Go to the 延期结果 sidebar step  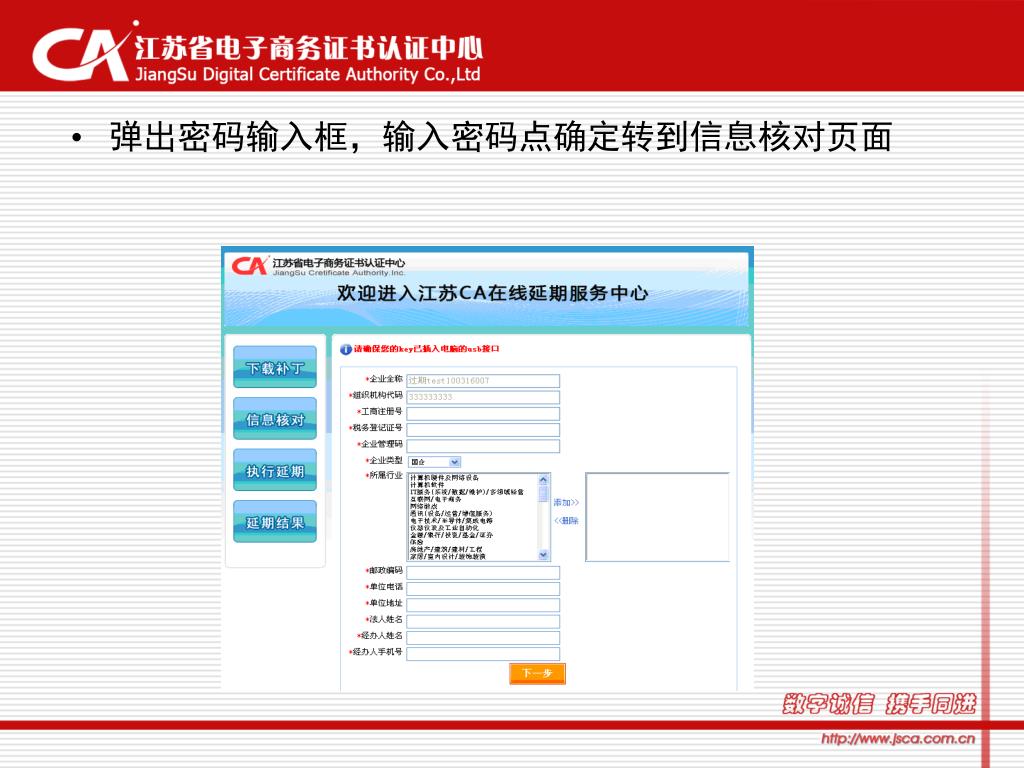click(275, 522)
